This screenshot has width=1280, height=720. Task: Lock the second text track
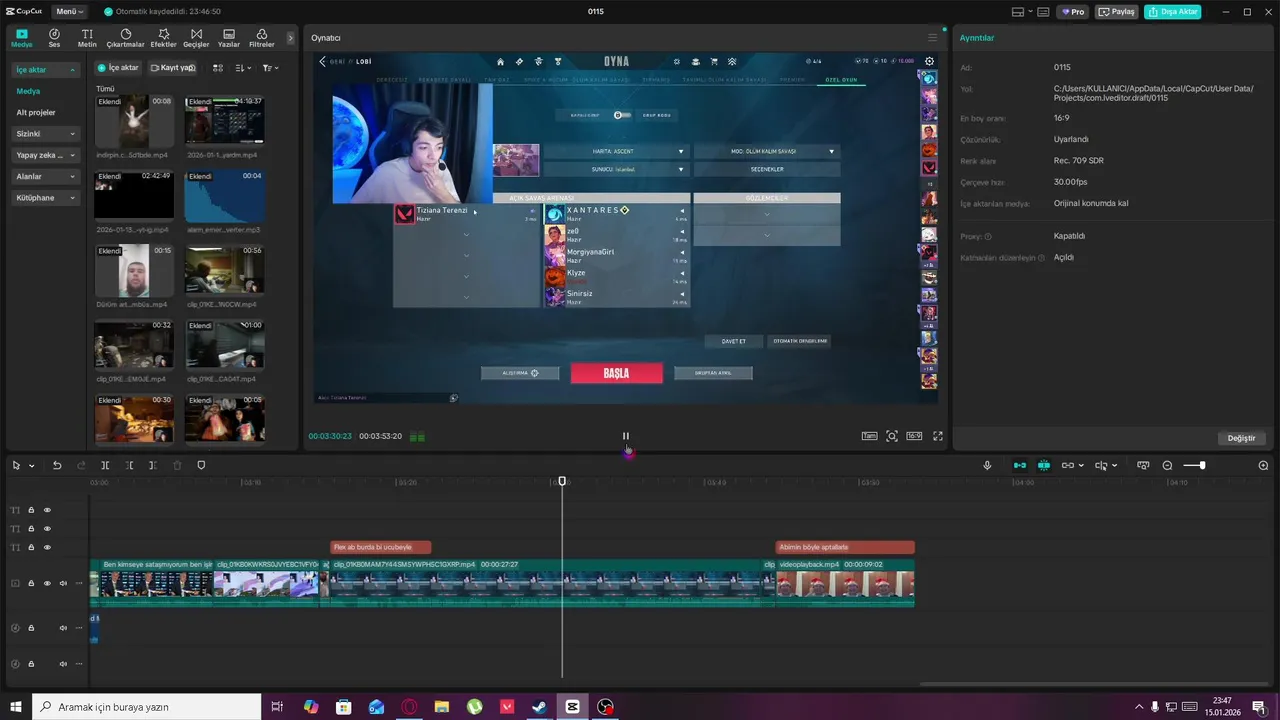click(31, 529)
